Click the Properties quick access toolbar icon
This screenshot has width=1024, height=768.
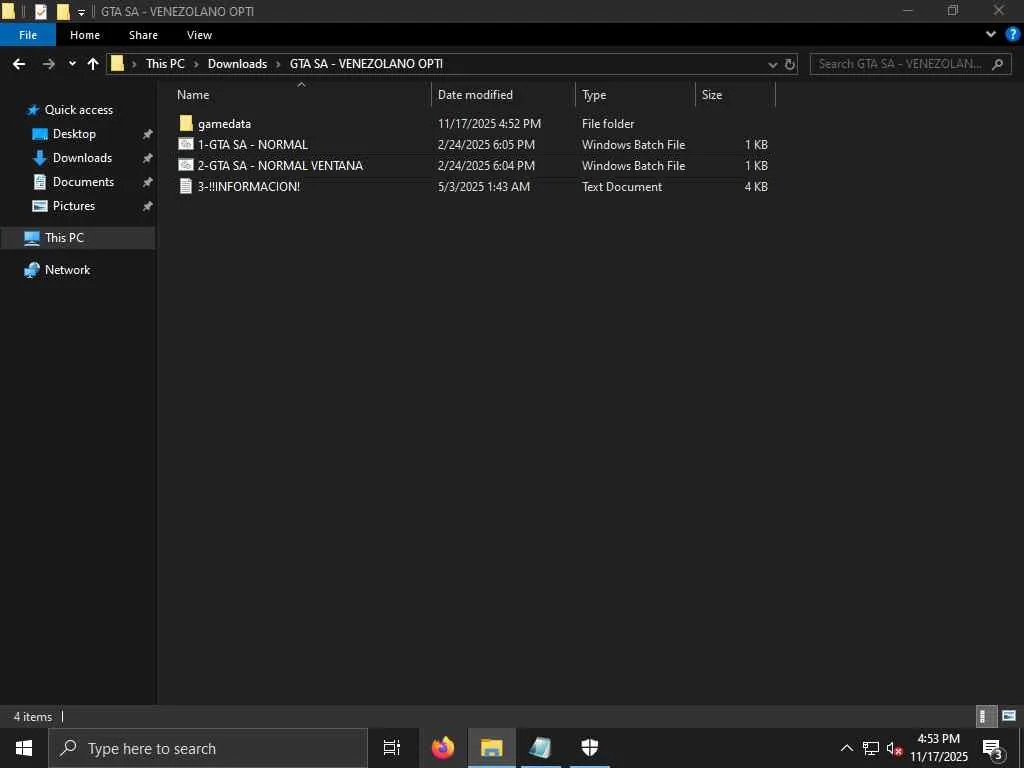40,11
